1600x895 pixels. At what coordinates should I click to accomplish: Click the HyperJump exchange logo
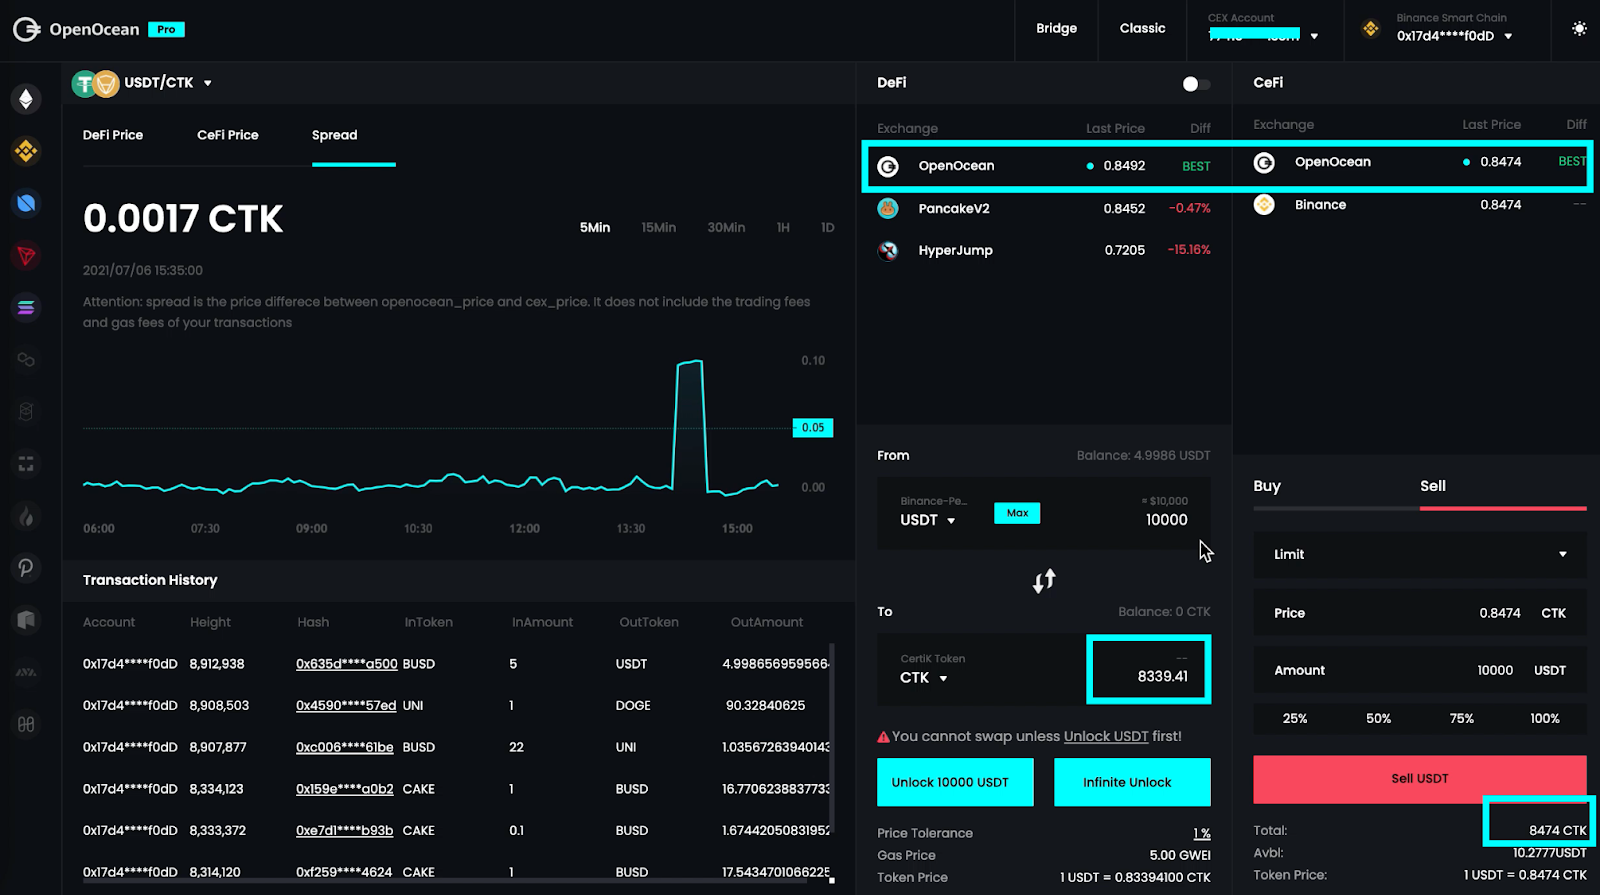[888, 250]
